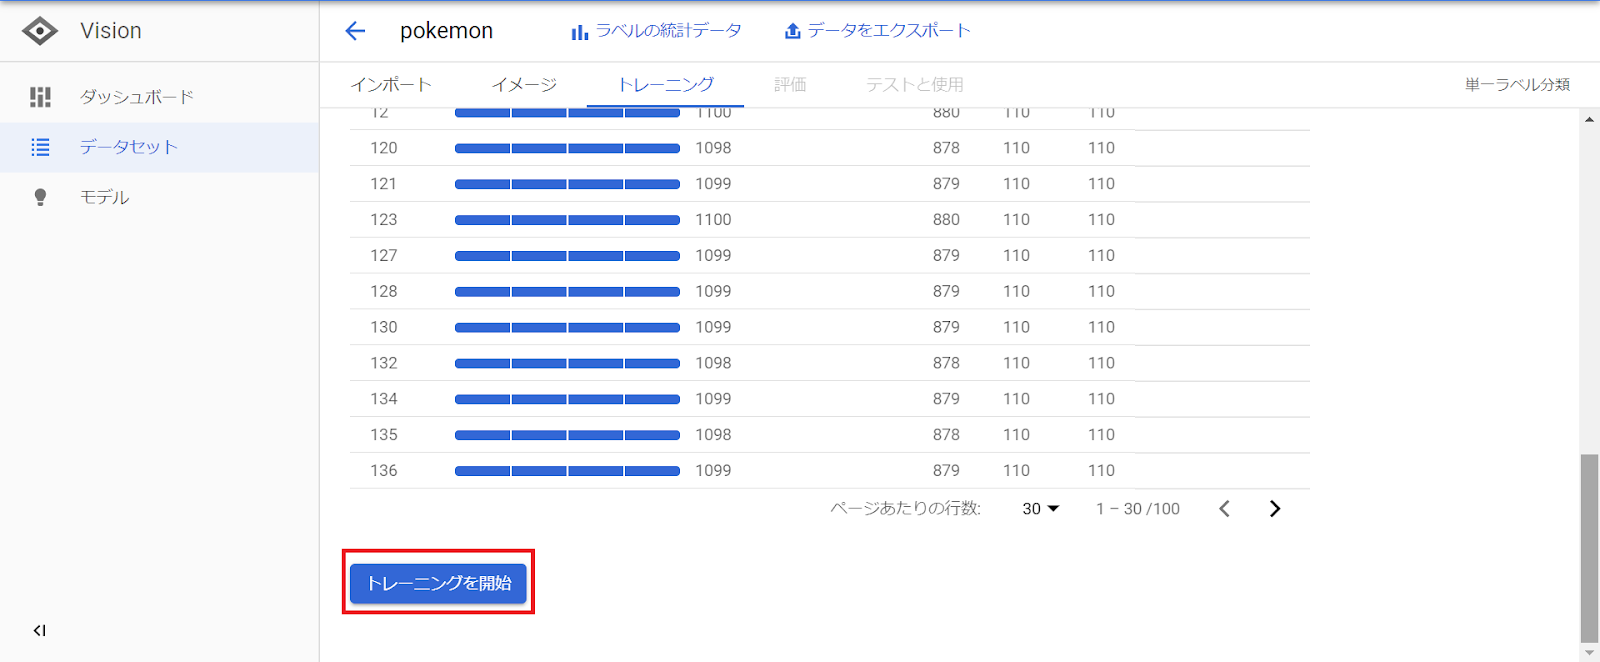
Task: Click the 単一ラベル分類 text
Action: click(1517, 85)
